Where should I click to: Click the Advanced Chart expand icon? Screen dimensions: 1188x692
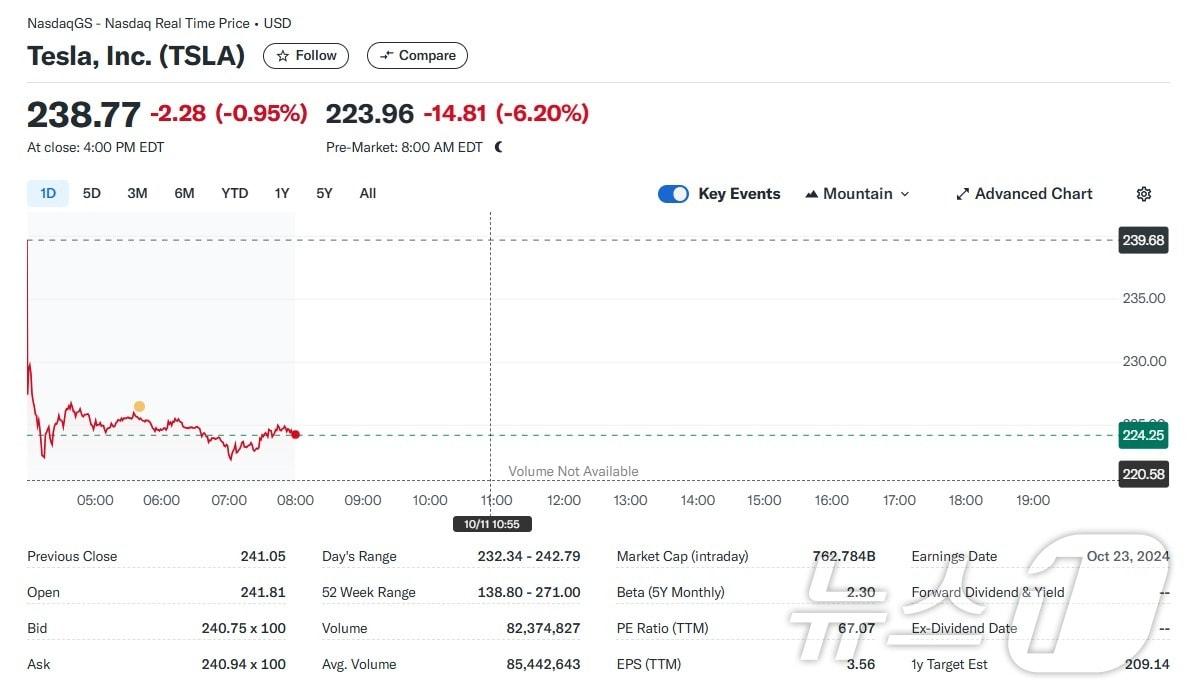click(963, 194)
